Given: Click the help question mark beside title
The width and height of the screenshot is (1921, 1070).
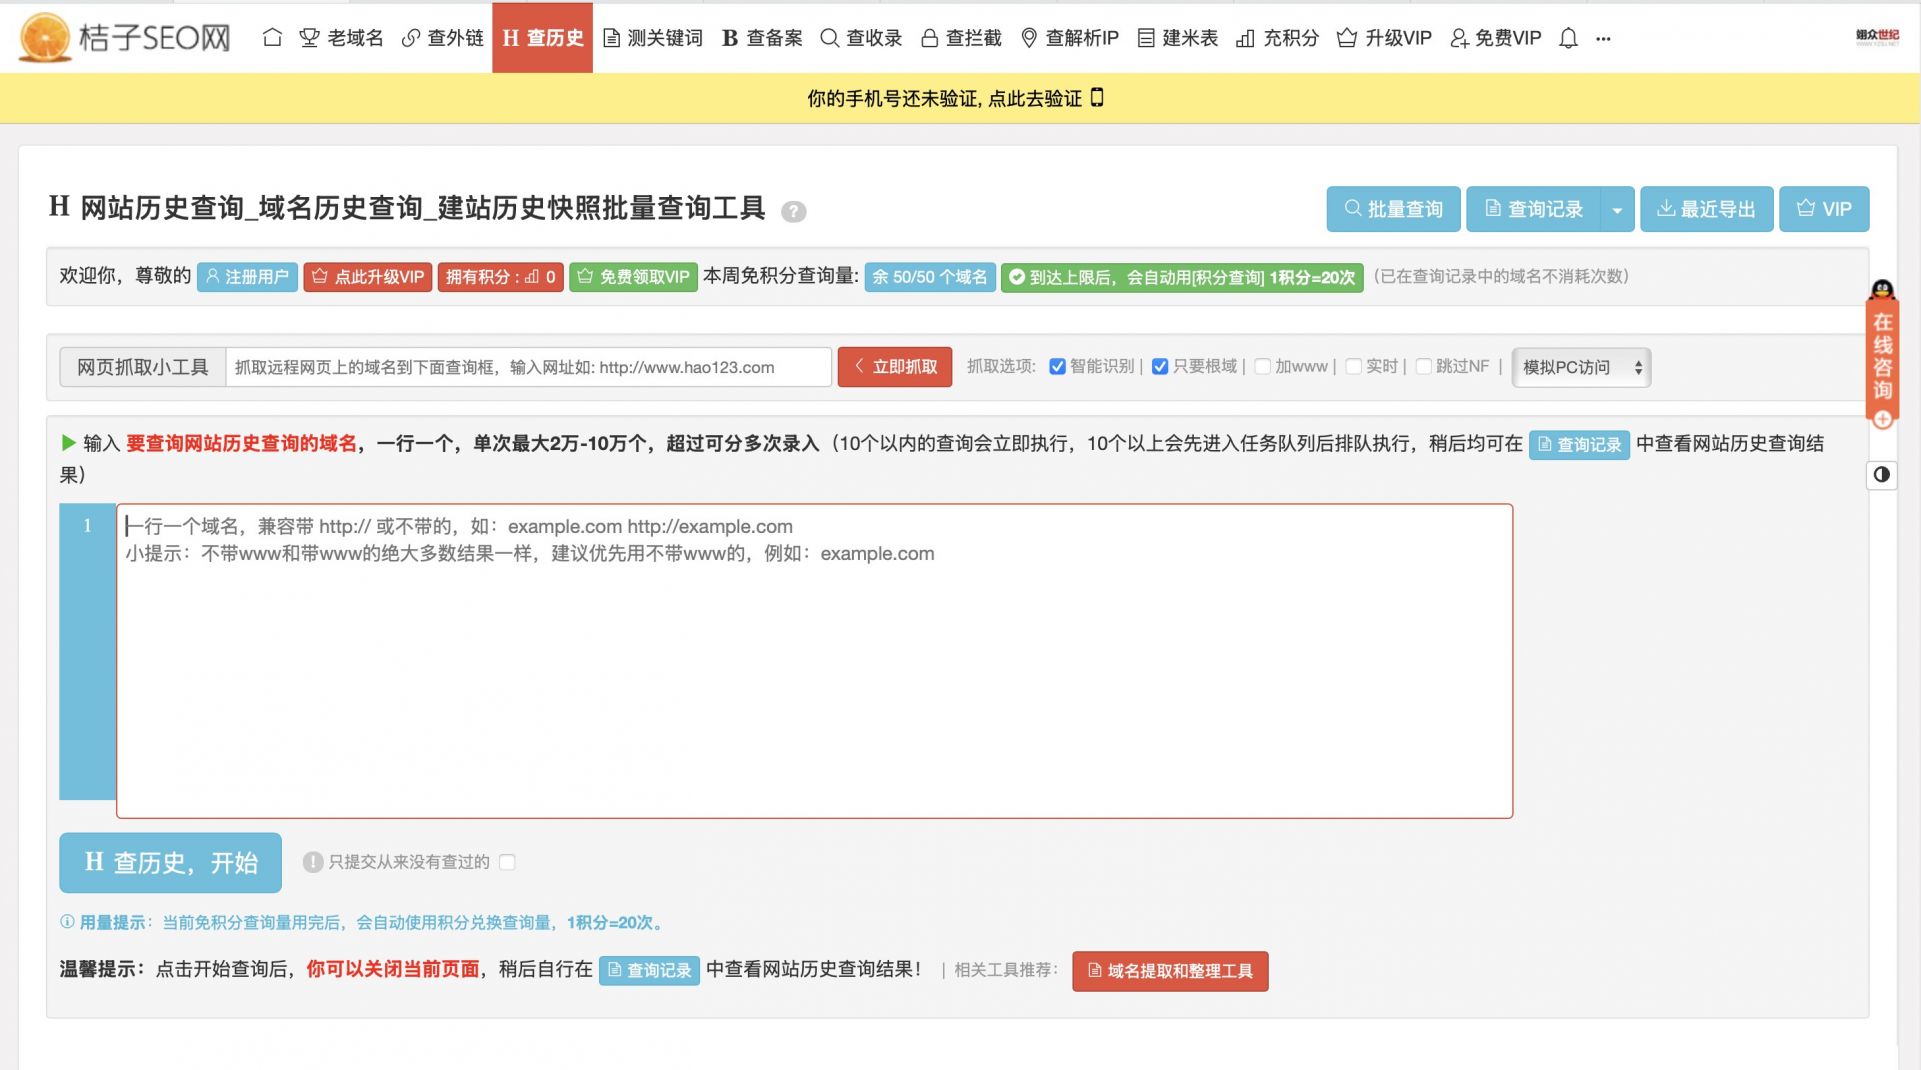Looking at the screenshot, I should click(x=793, y=211).
